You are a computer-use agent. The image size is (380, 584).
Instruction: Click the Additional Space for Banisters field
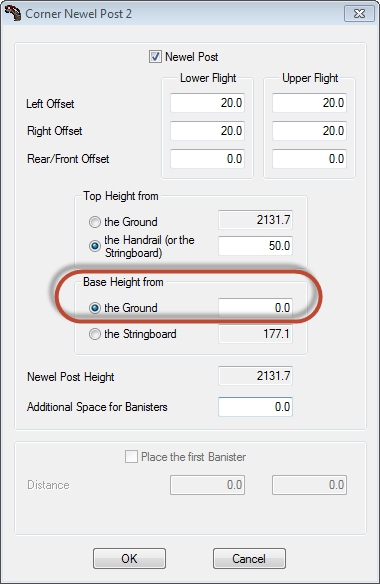(255, 407)
